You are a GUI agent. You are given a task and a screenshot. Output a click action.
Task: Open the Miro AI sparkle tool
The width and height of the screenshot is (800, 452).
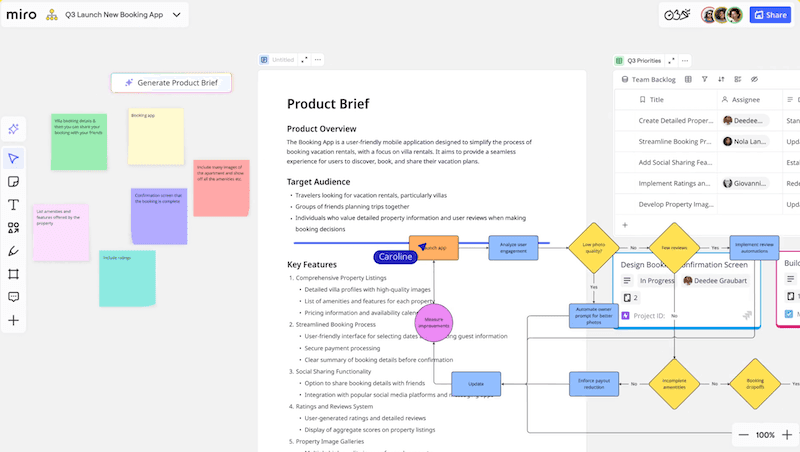click(x=14, y=129)
